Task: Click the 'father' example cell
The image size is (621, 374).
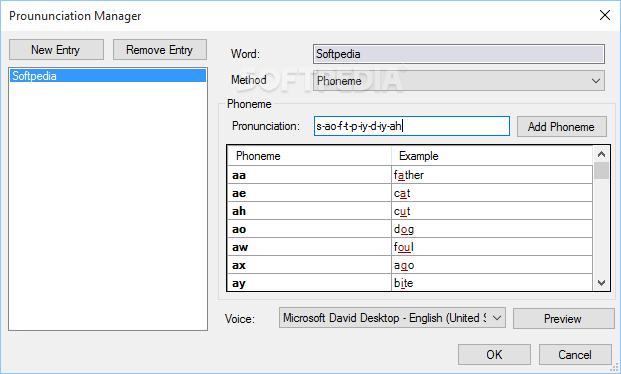Action: (492, 175)
